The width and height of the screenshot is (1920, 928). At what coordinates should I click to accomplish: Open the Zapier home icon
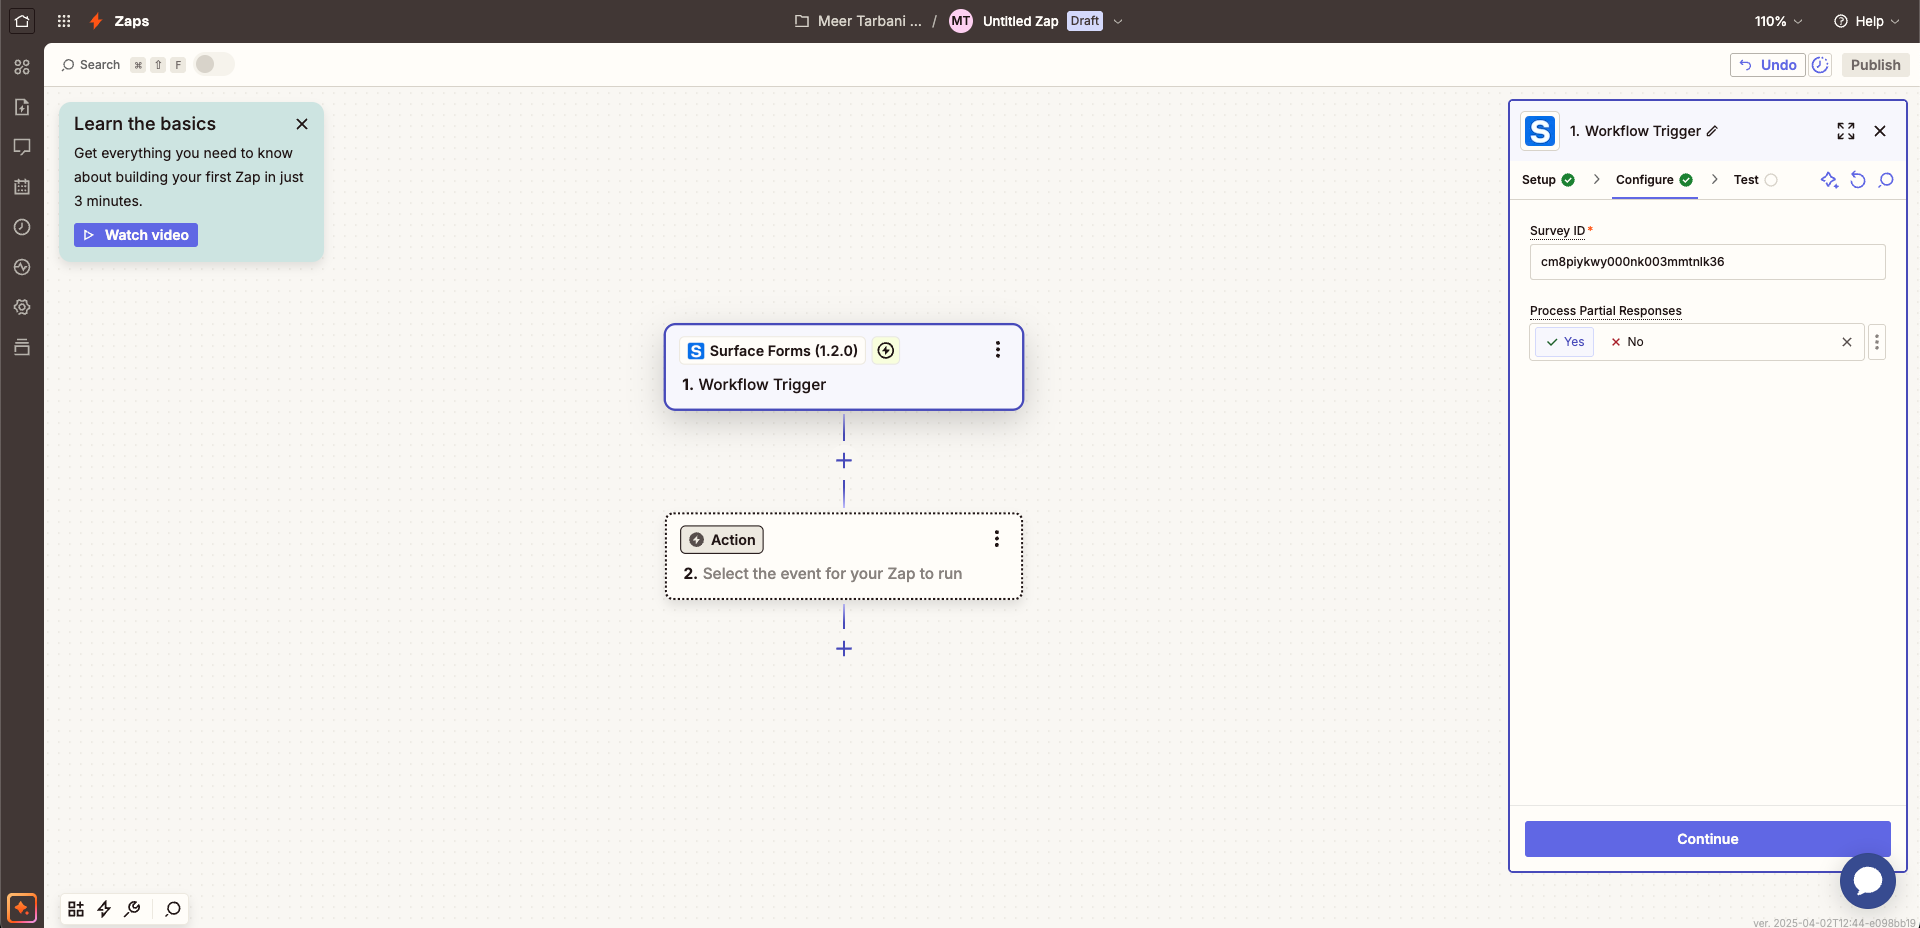click(22, 21)
